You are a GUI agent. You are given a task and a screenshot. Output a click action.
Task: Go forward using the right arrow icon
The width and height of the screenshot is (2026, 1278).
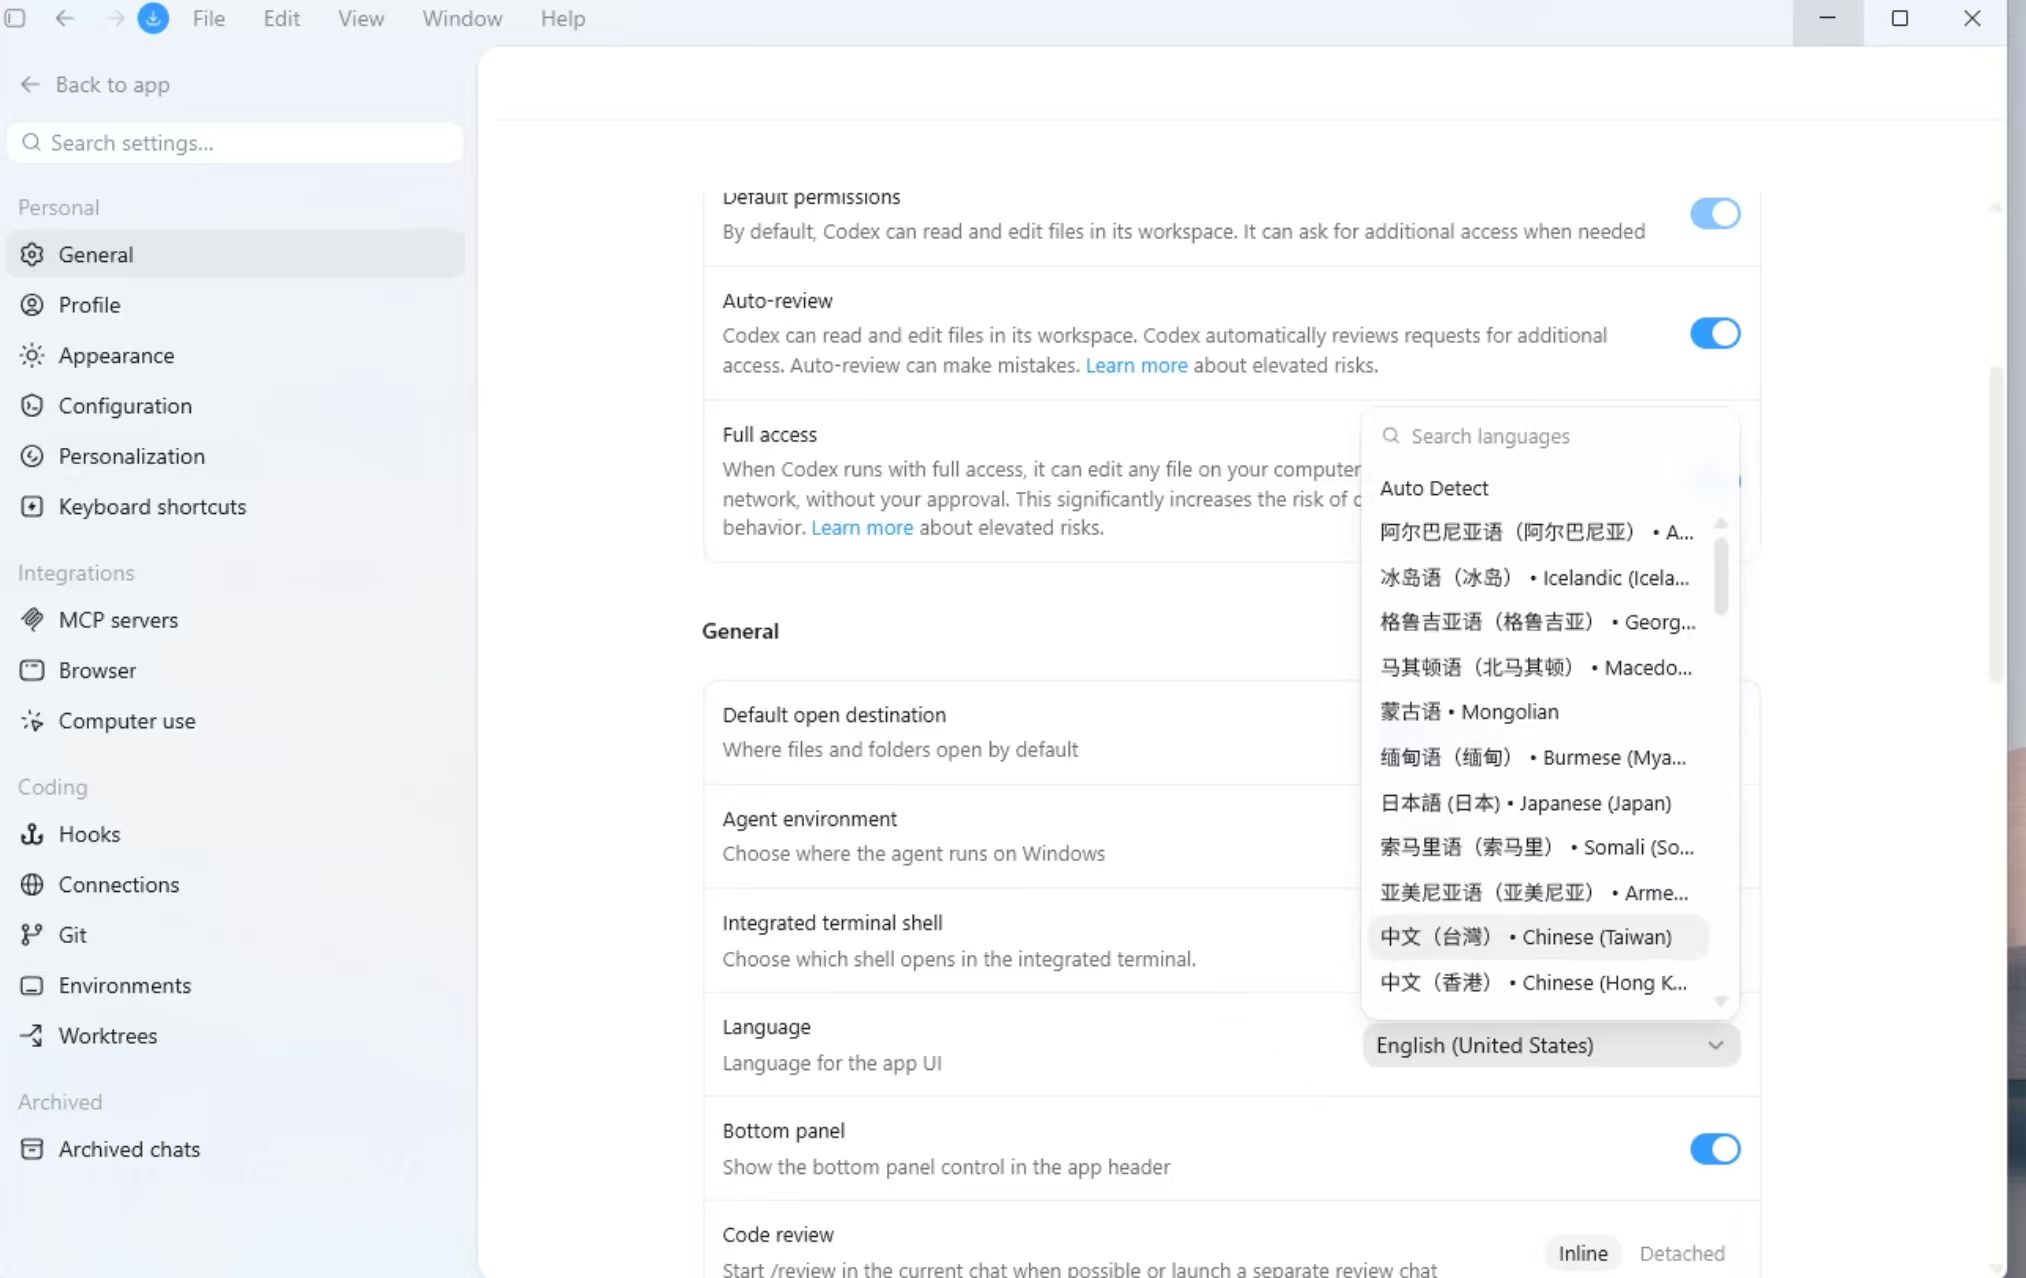point(115,18)
